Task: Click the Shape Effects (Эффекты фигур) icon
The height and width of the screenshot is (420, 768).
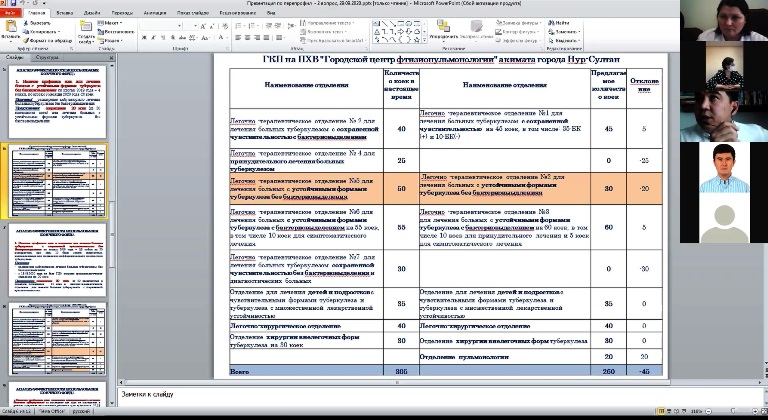Action: click(x=499, y=41)
